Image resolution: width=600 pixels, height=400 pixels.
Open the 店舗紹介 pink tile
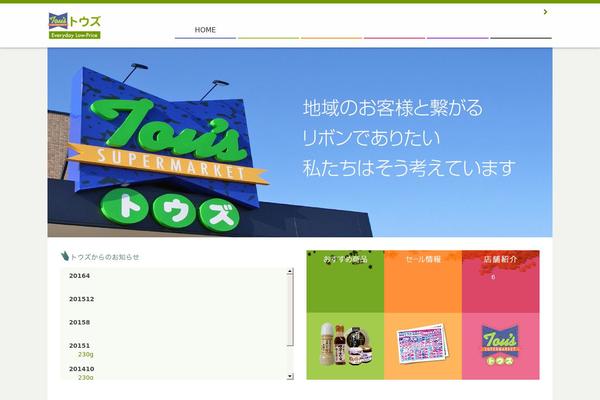501,281
